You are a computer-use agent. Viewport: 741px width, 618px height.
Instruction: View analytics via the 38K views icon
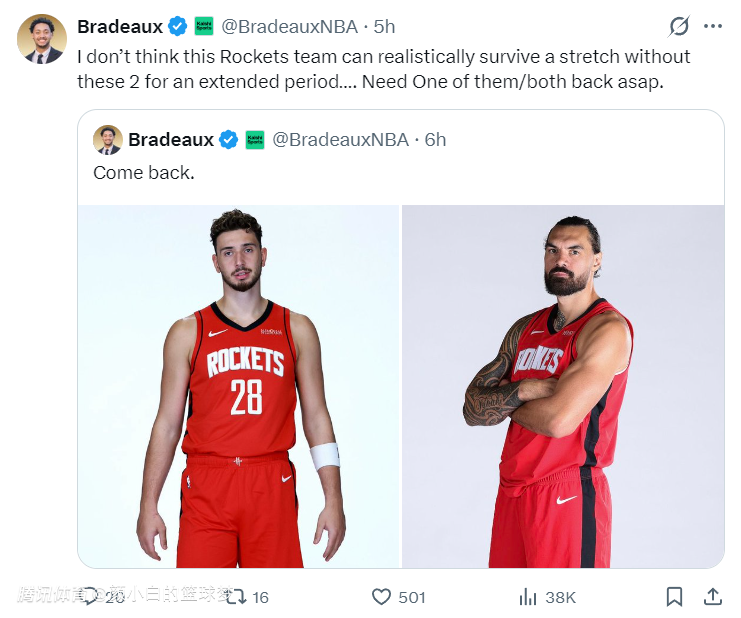pyautogui.click(x=528, y=597)
